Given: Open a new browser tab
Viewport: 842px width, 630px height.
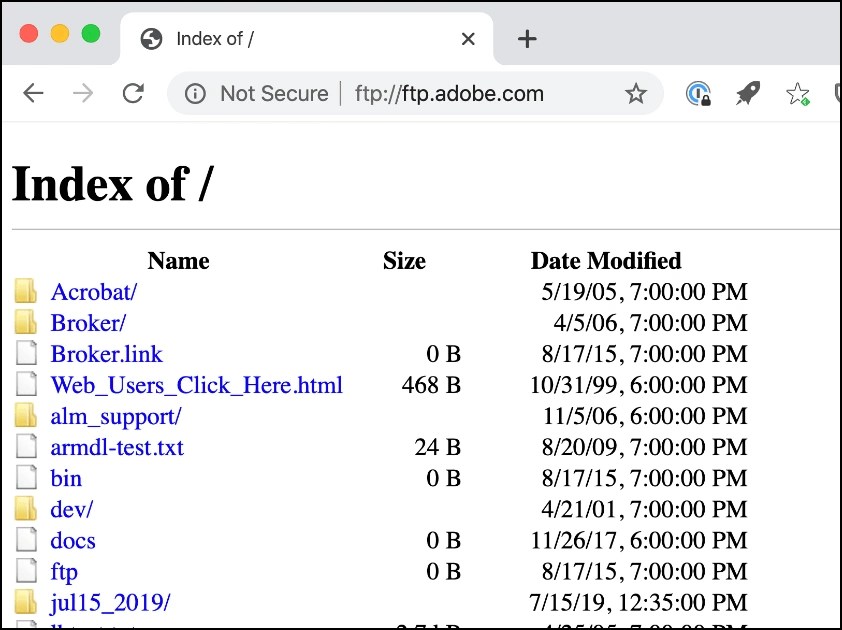Looking at the screenshot, I should coord(527,39).
